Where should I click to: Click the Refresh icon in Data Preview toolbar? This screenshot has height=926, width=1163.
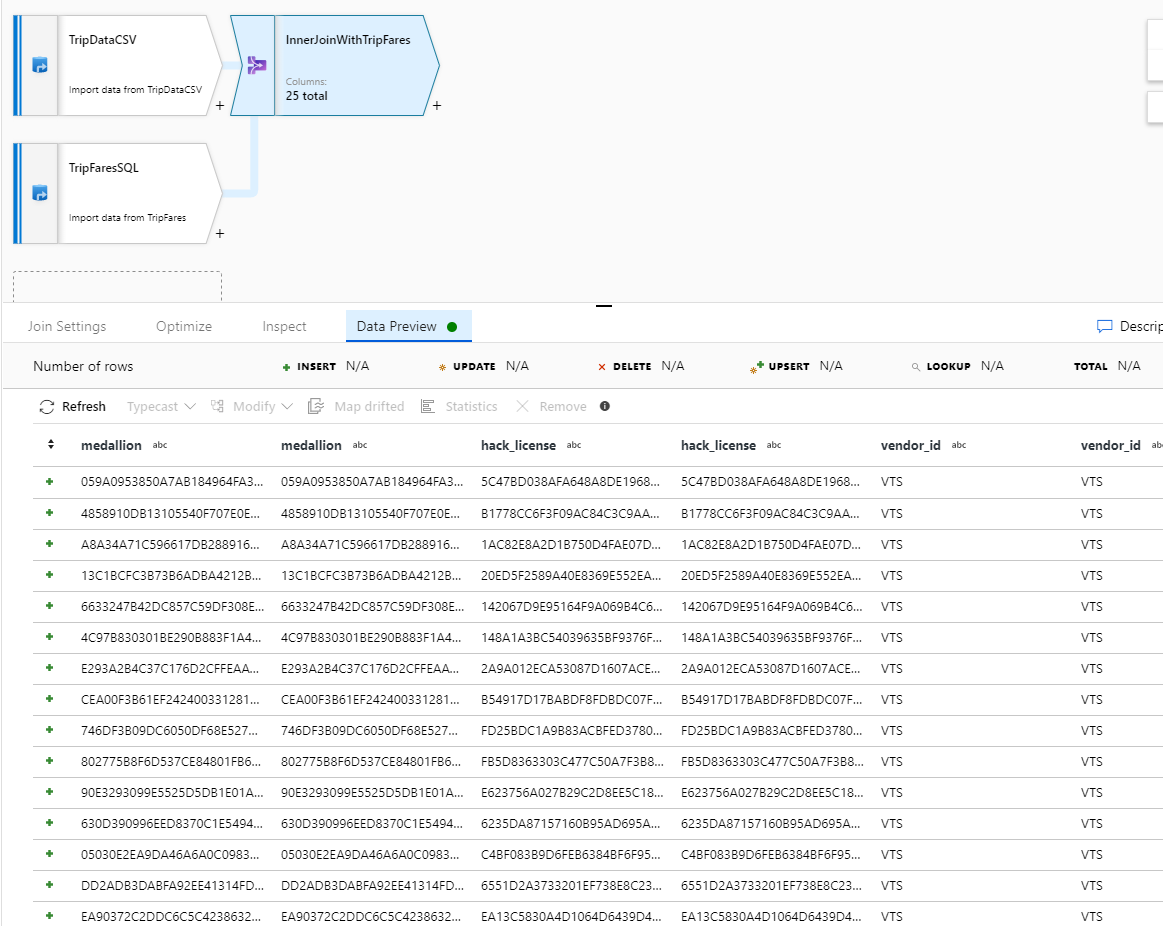pyautogui.click(x=46, y=406)
